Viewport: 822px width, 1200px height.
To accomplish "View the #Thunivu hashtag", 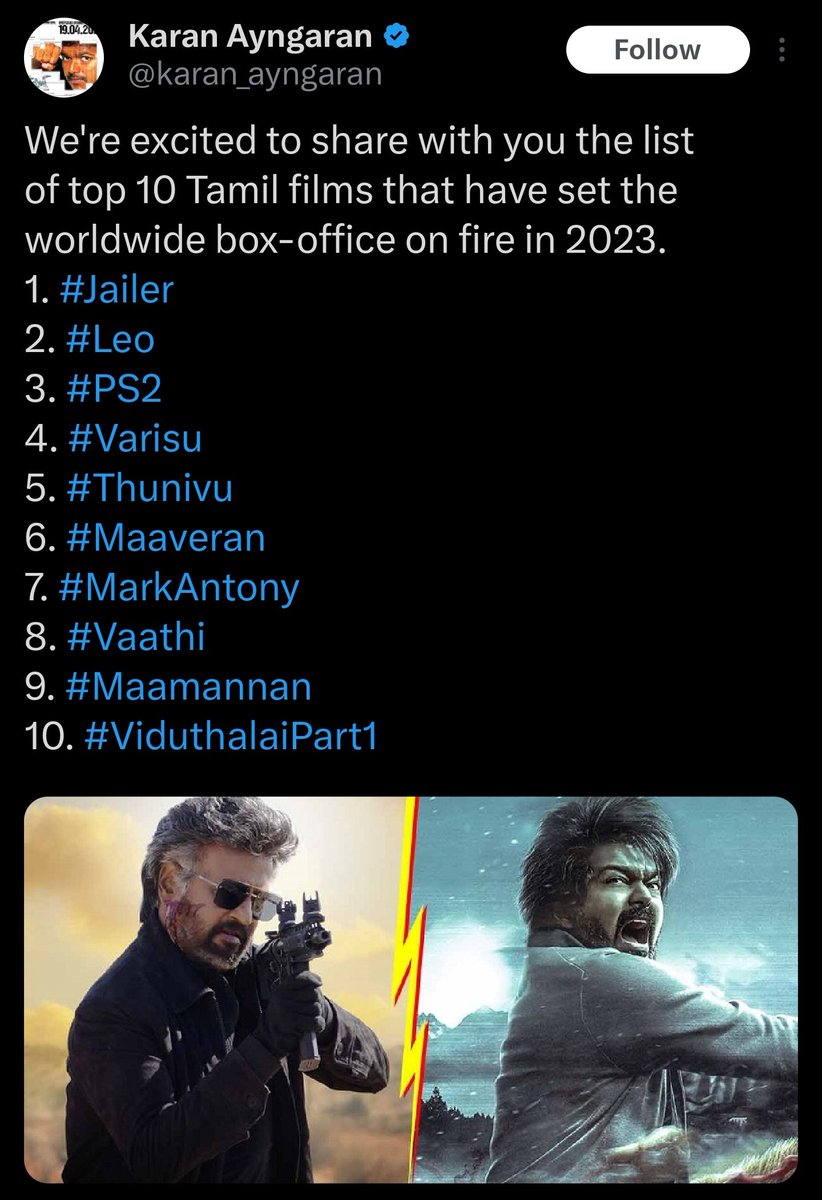I will click(148, 488).
